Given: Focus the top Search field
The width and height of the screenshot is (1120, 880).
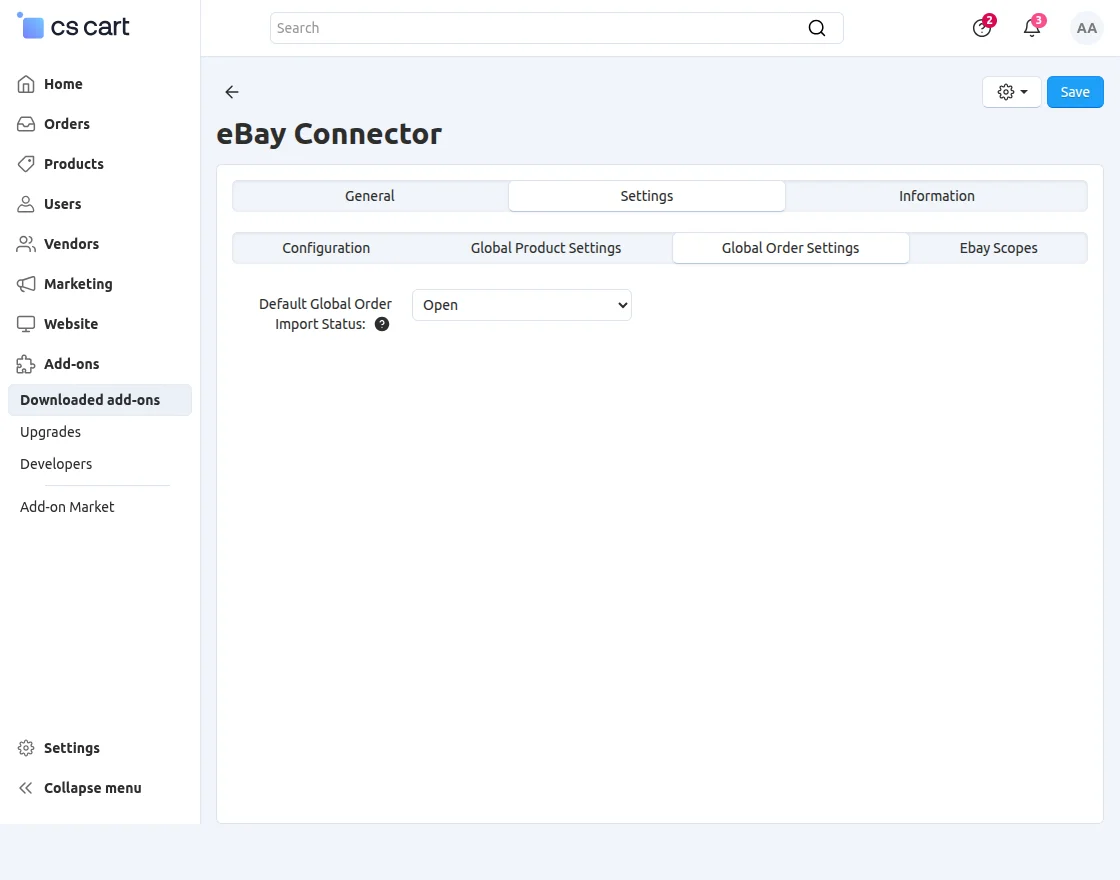Looking at the screenshot, I should click(x=556, y=28).
